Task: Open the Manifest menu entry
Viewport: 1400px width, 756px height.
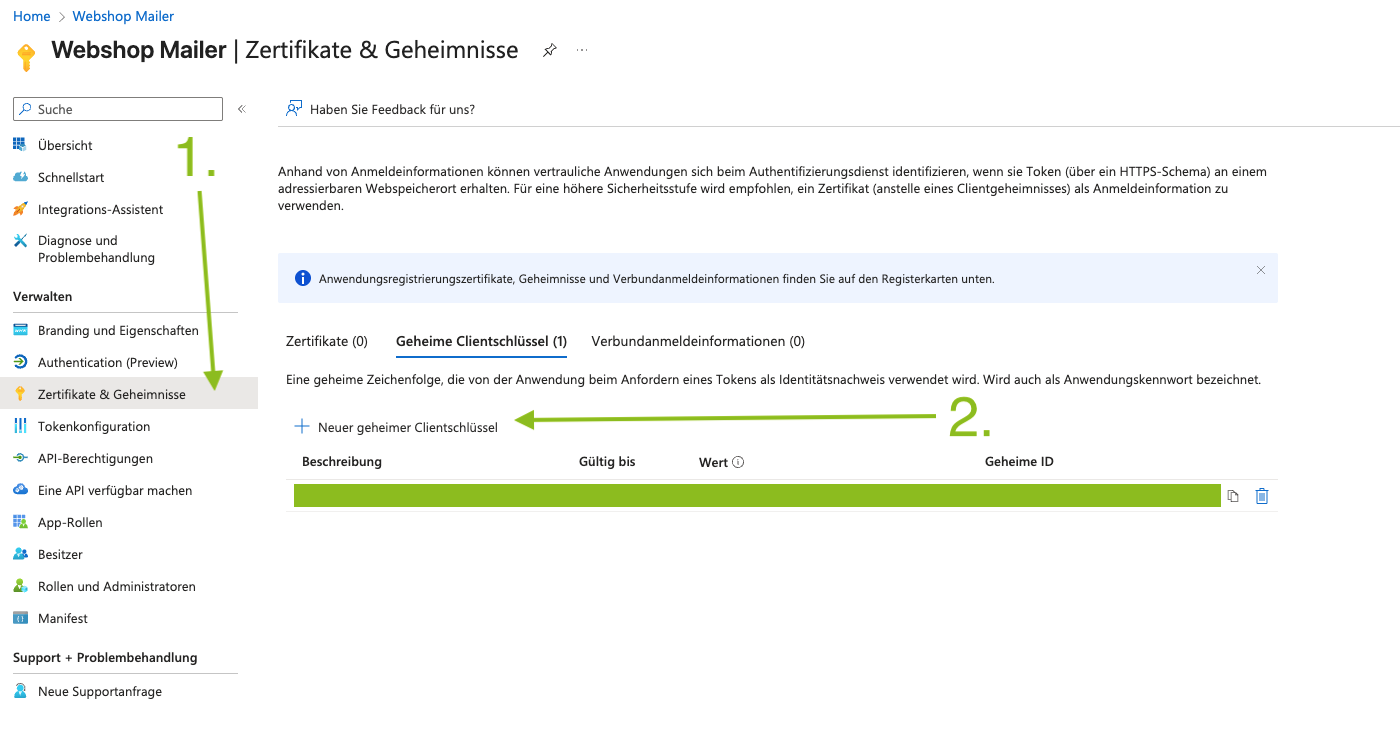Action: point(62,618)
